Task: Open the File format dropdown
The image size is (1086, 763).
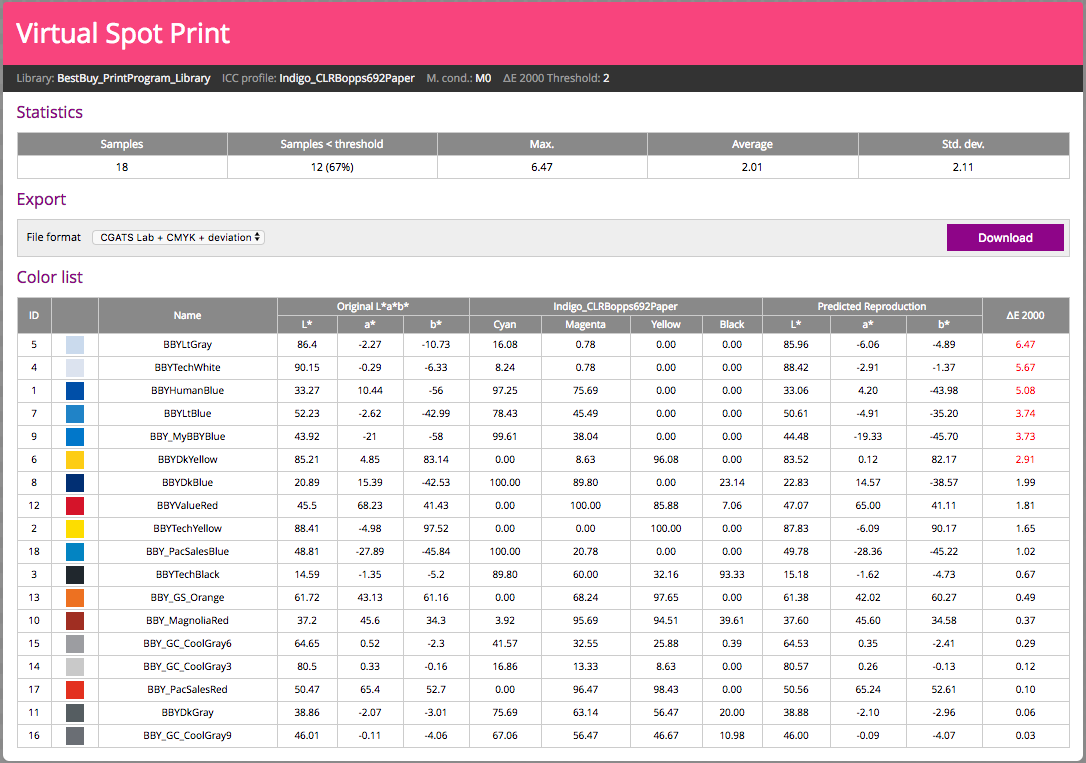Action: (178, 237)
